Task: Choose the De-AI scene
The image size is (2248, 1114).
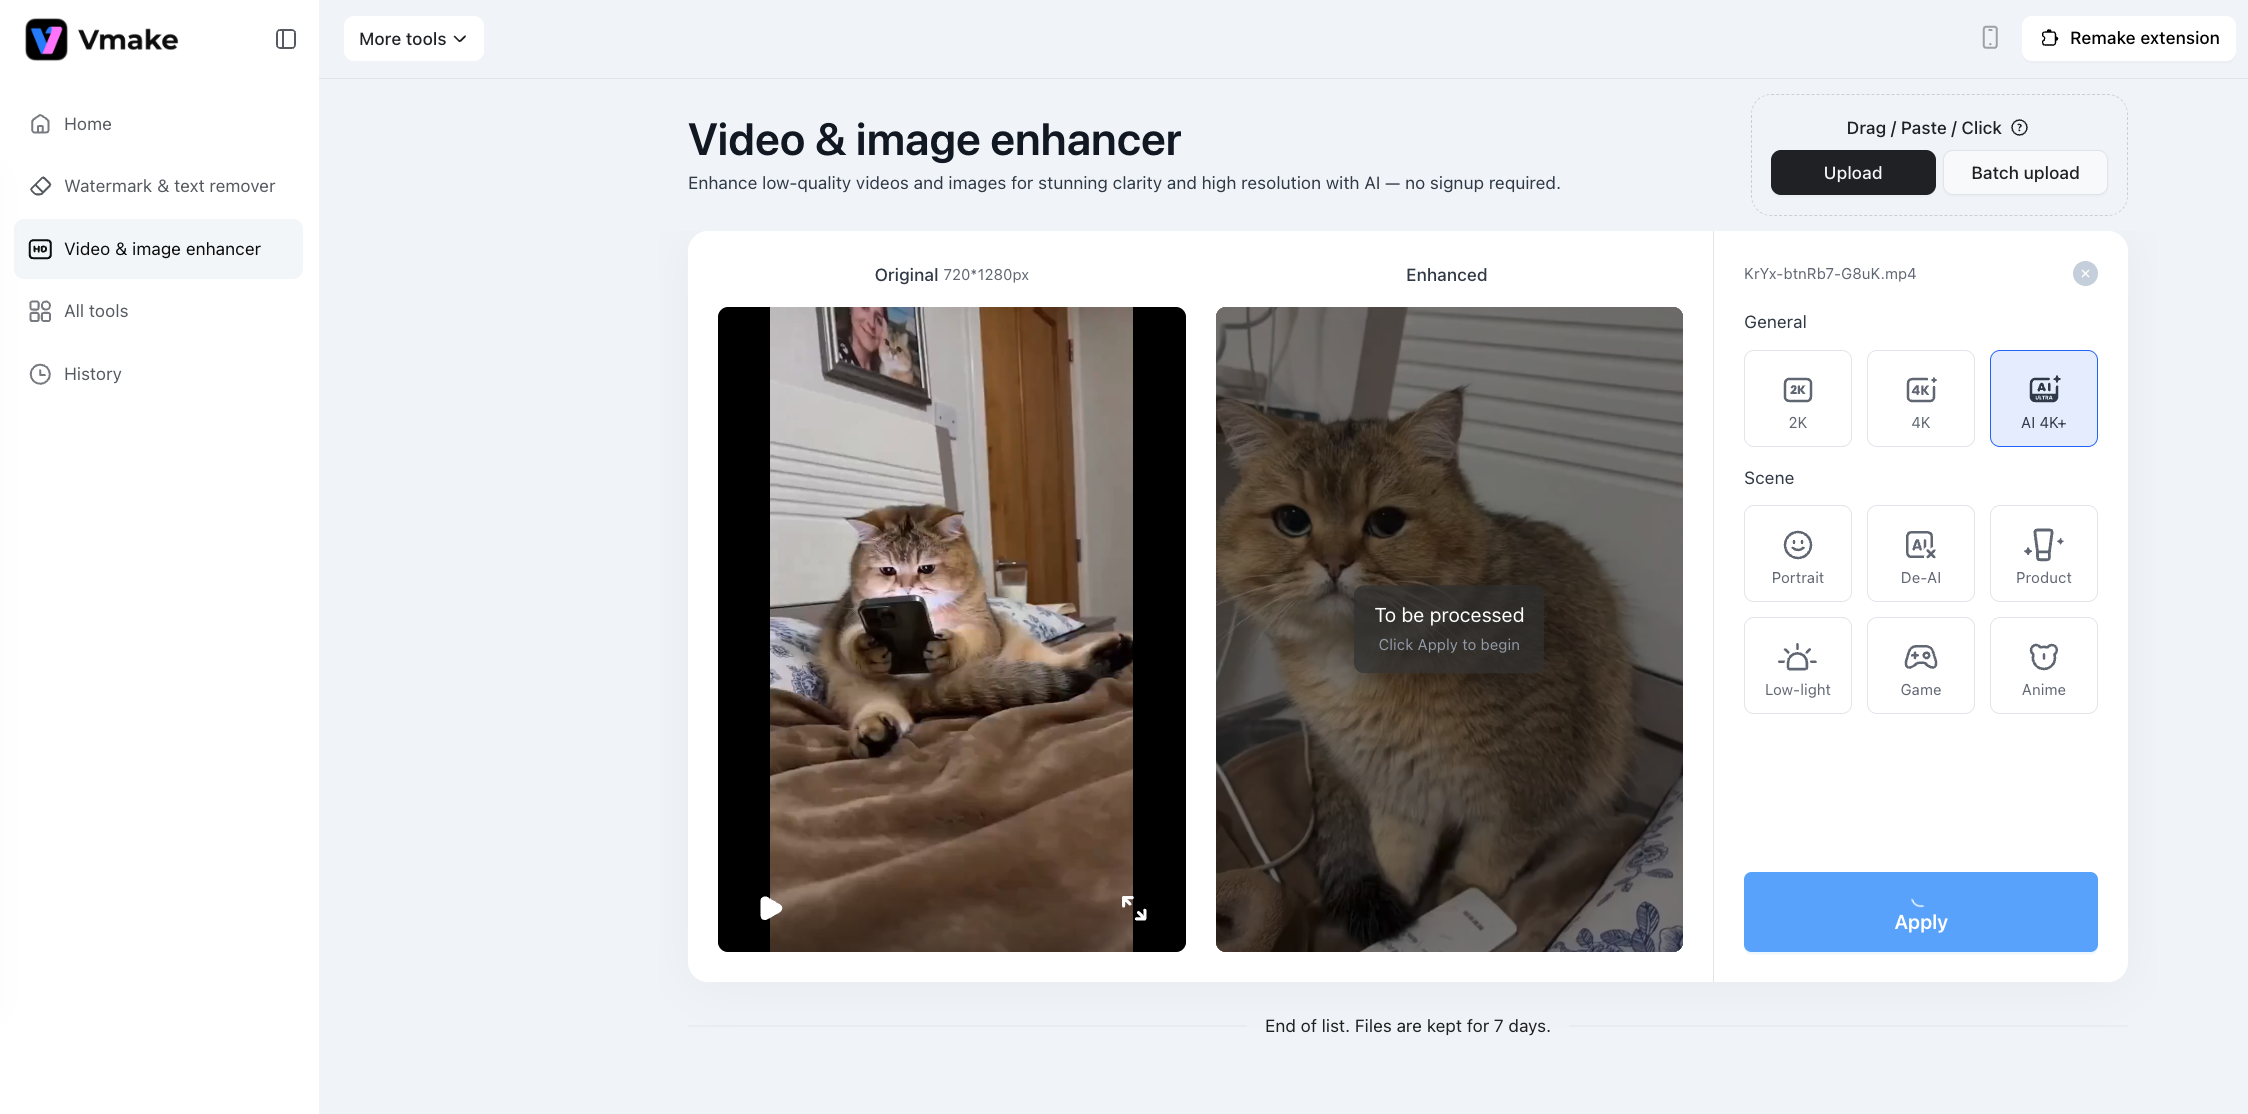Action: 1920,554
